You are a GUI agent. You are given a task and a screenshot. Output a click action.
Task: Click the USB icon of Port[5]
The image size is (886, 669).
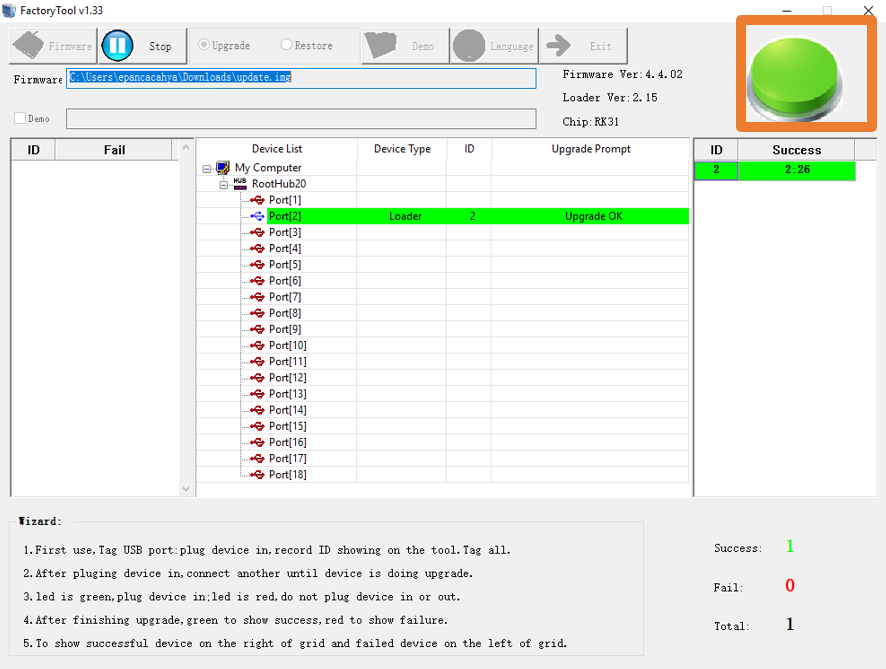tap(257, 264)
